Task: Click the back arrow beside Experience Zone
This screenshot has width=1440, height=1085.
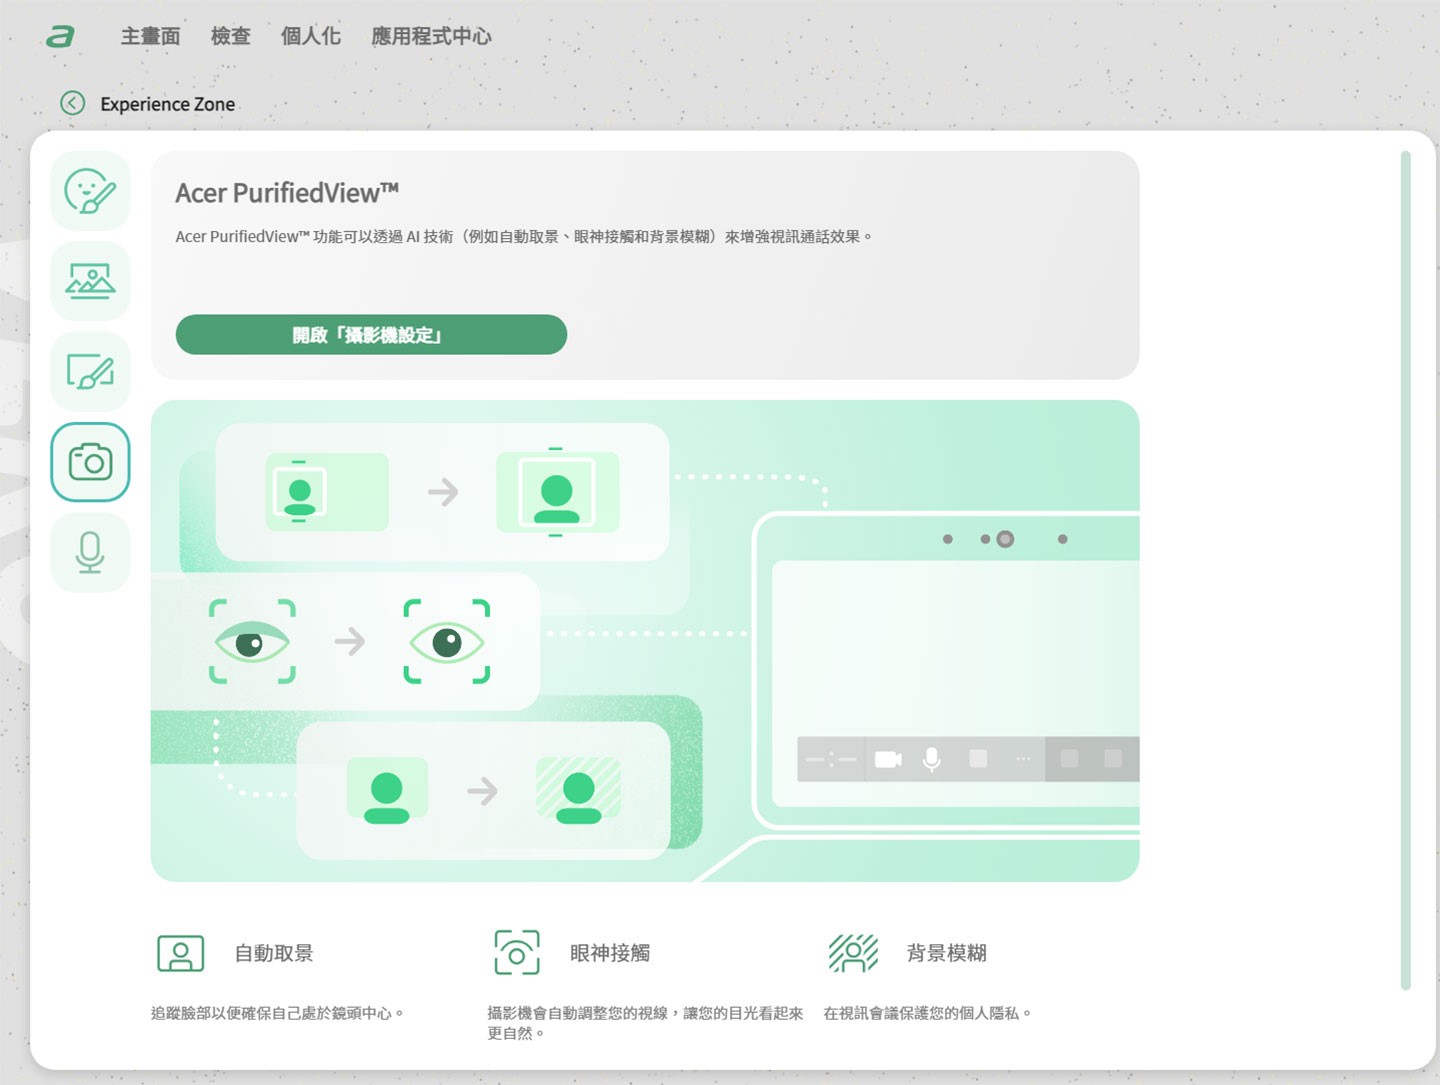Action: point(73,103)
